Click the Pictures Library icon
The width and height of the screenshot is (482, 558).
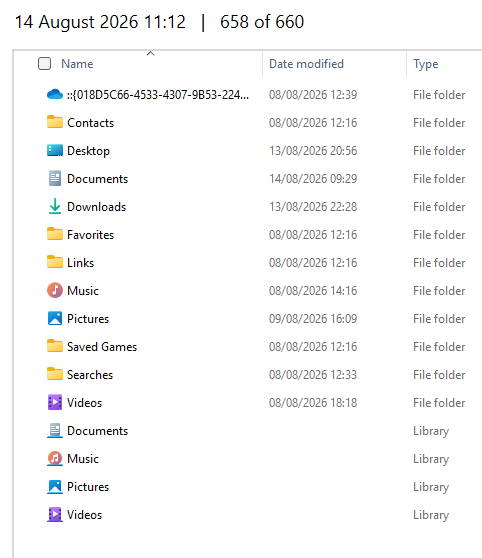[x=55, y=486]
